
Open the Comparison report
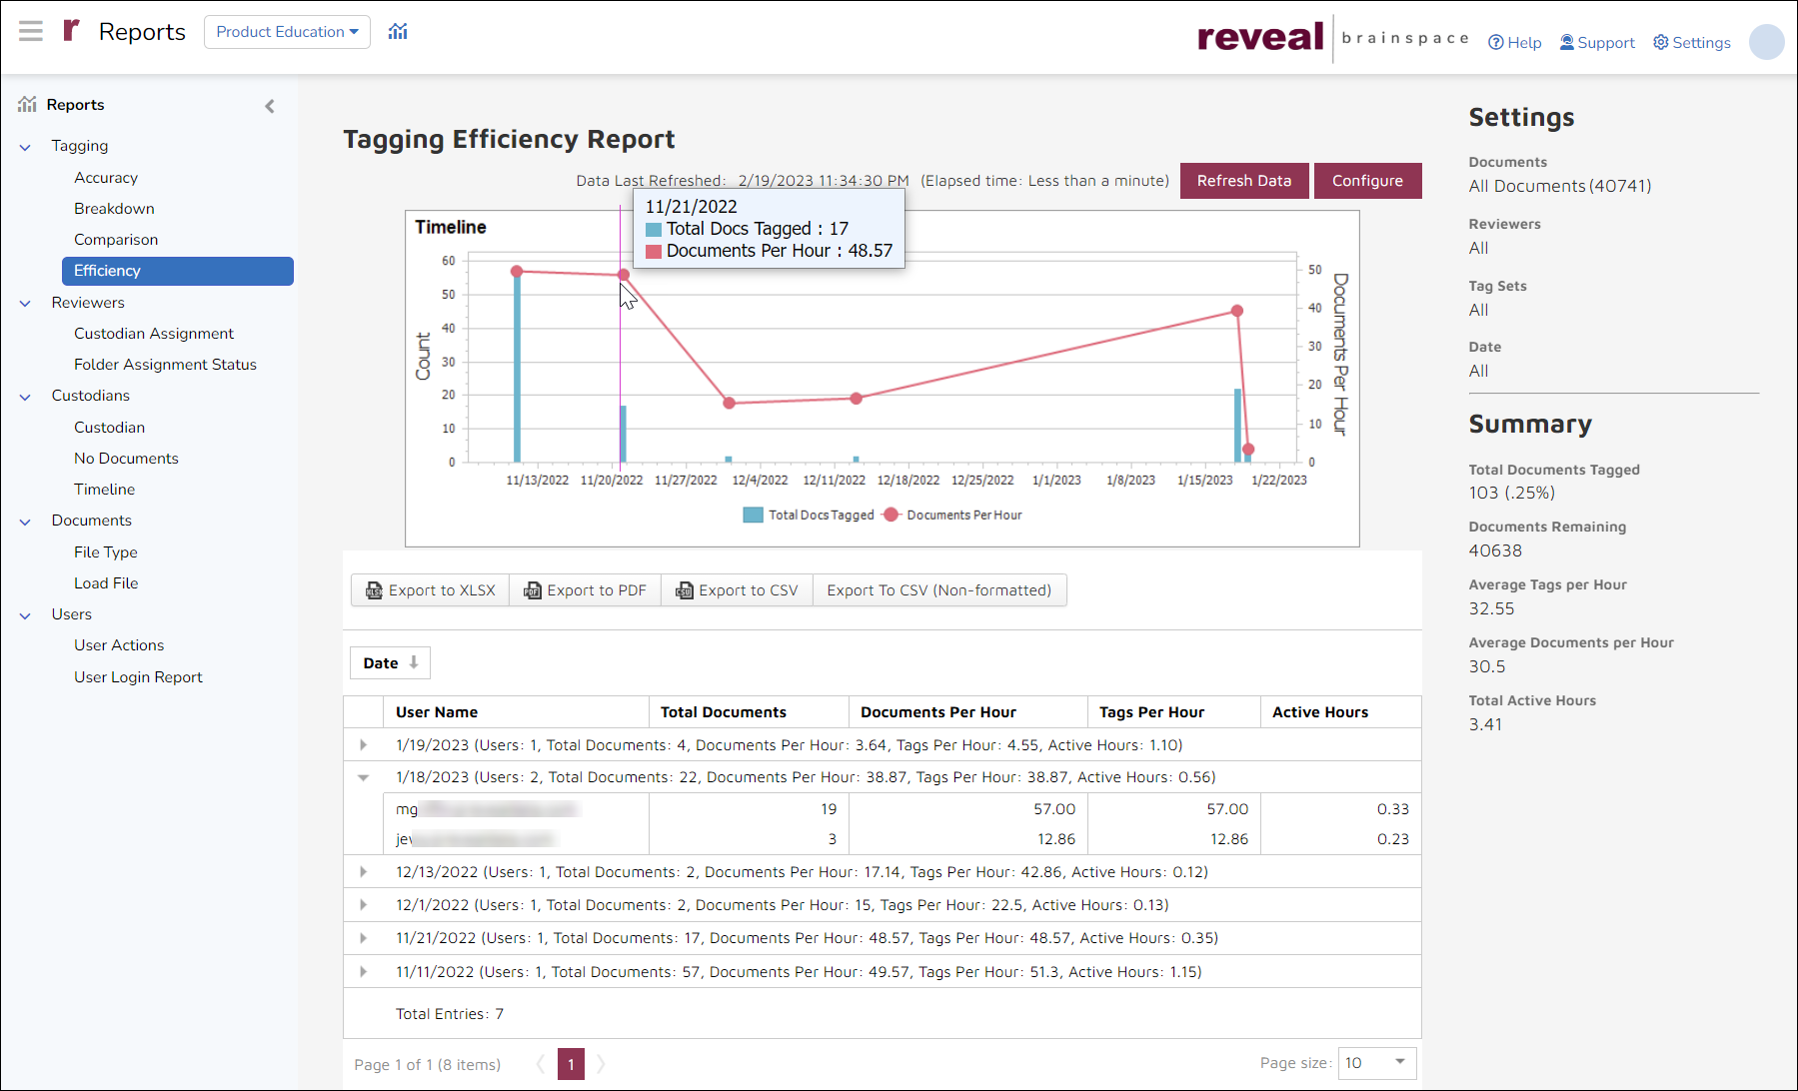(x=116, y=240)
